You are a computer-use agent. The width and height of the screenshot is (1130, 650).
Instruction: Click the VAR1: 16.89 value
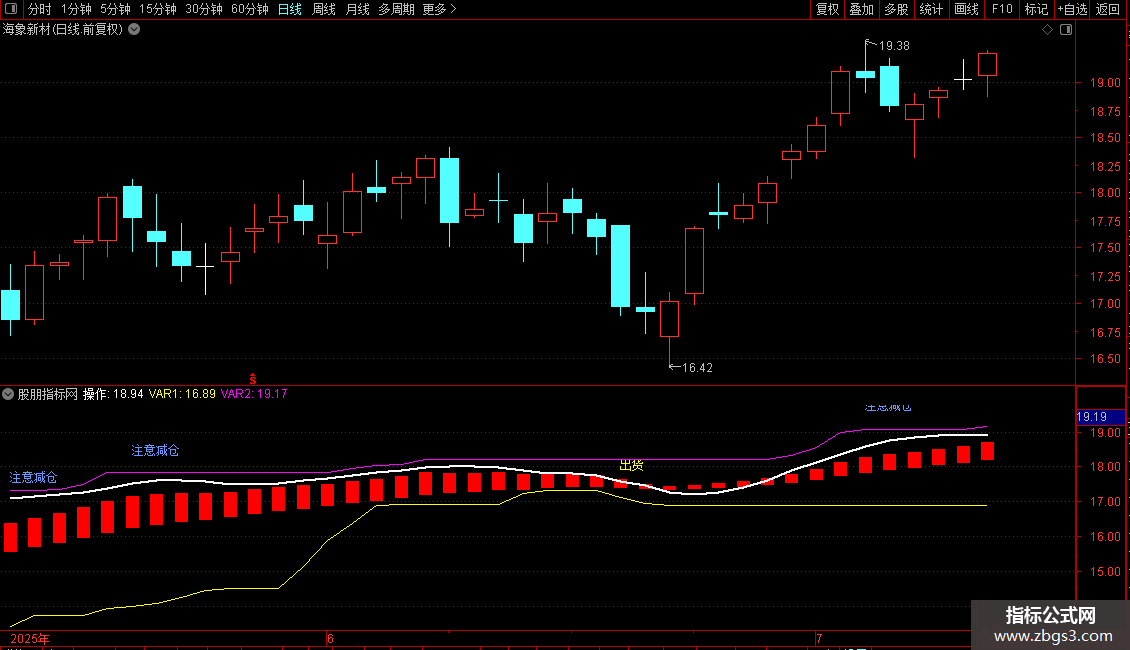182,394
